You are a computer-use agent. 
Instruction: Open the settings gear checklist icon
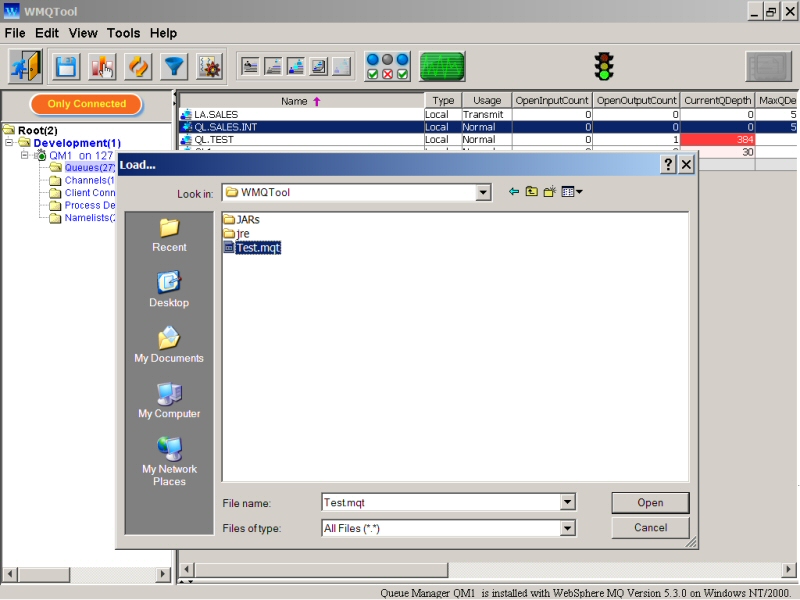(x=210, y=67)
